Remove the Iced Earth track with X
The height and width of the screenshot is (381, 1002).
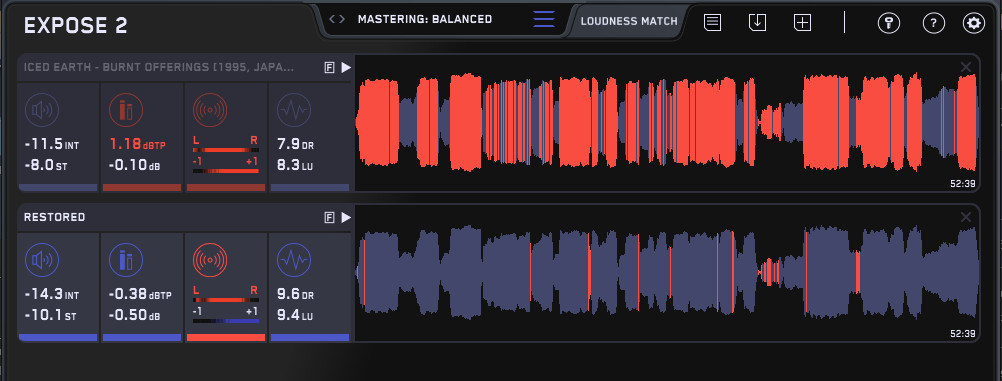pos(966,66)
